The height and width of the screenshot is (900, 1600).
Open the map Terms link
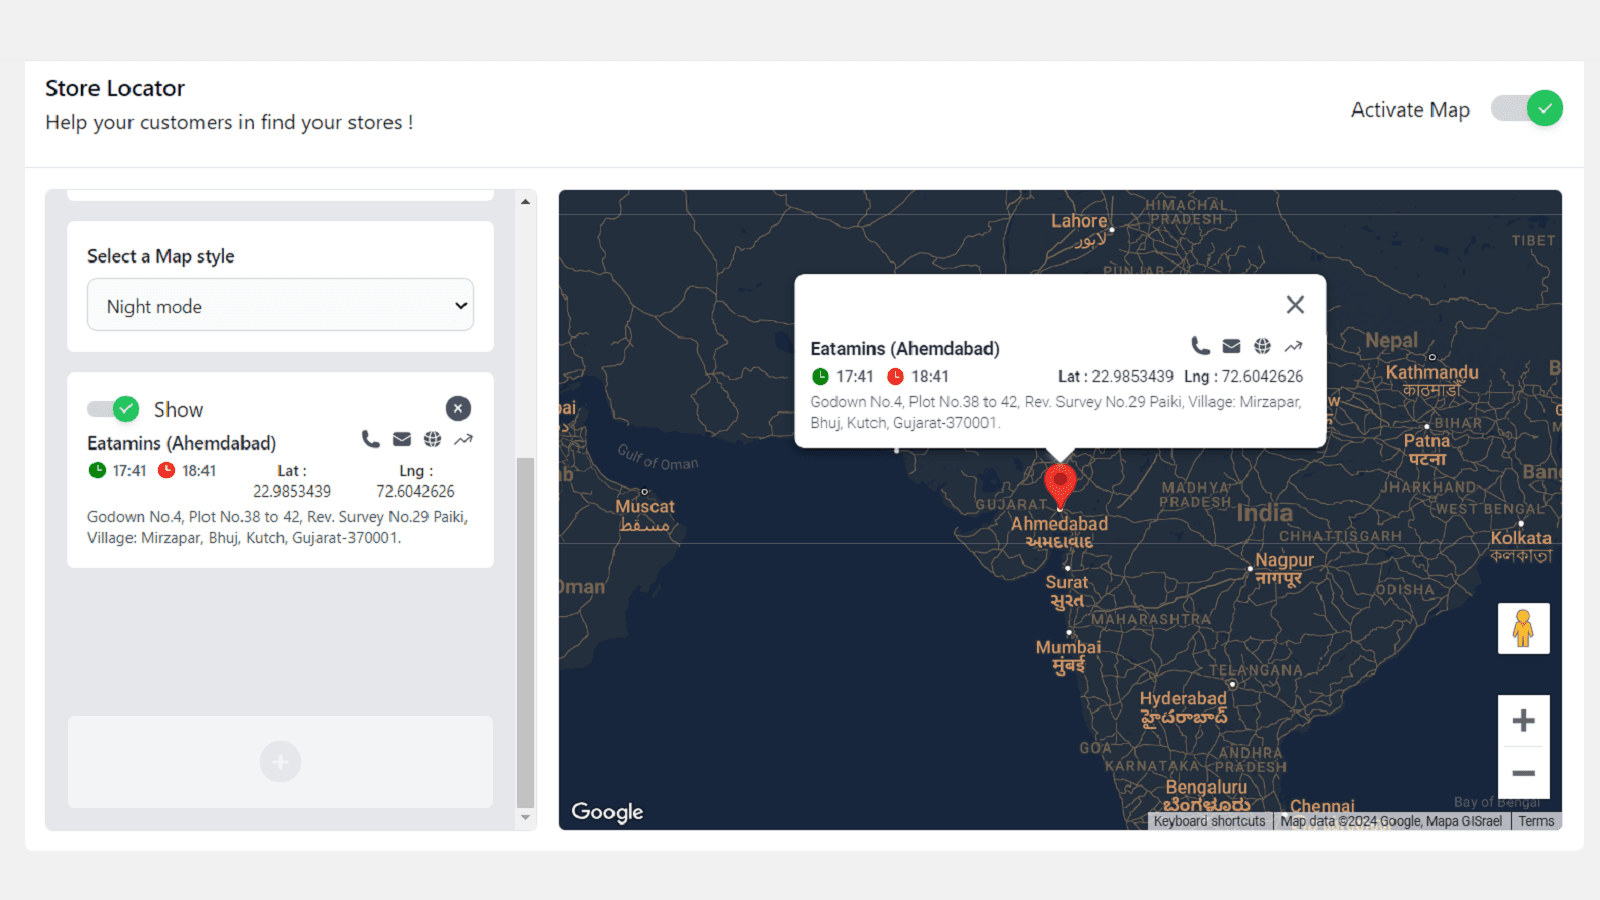point(1536,821)
